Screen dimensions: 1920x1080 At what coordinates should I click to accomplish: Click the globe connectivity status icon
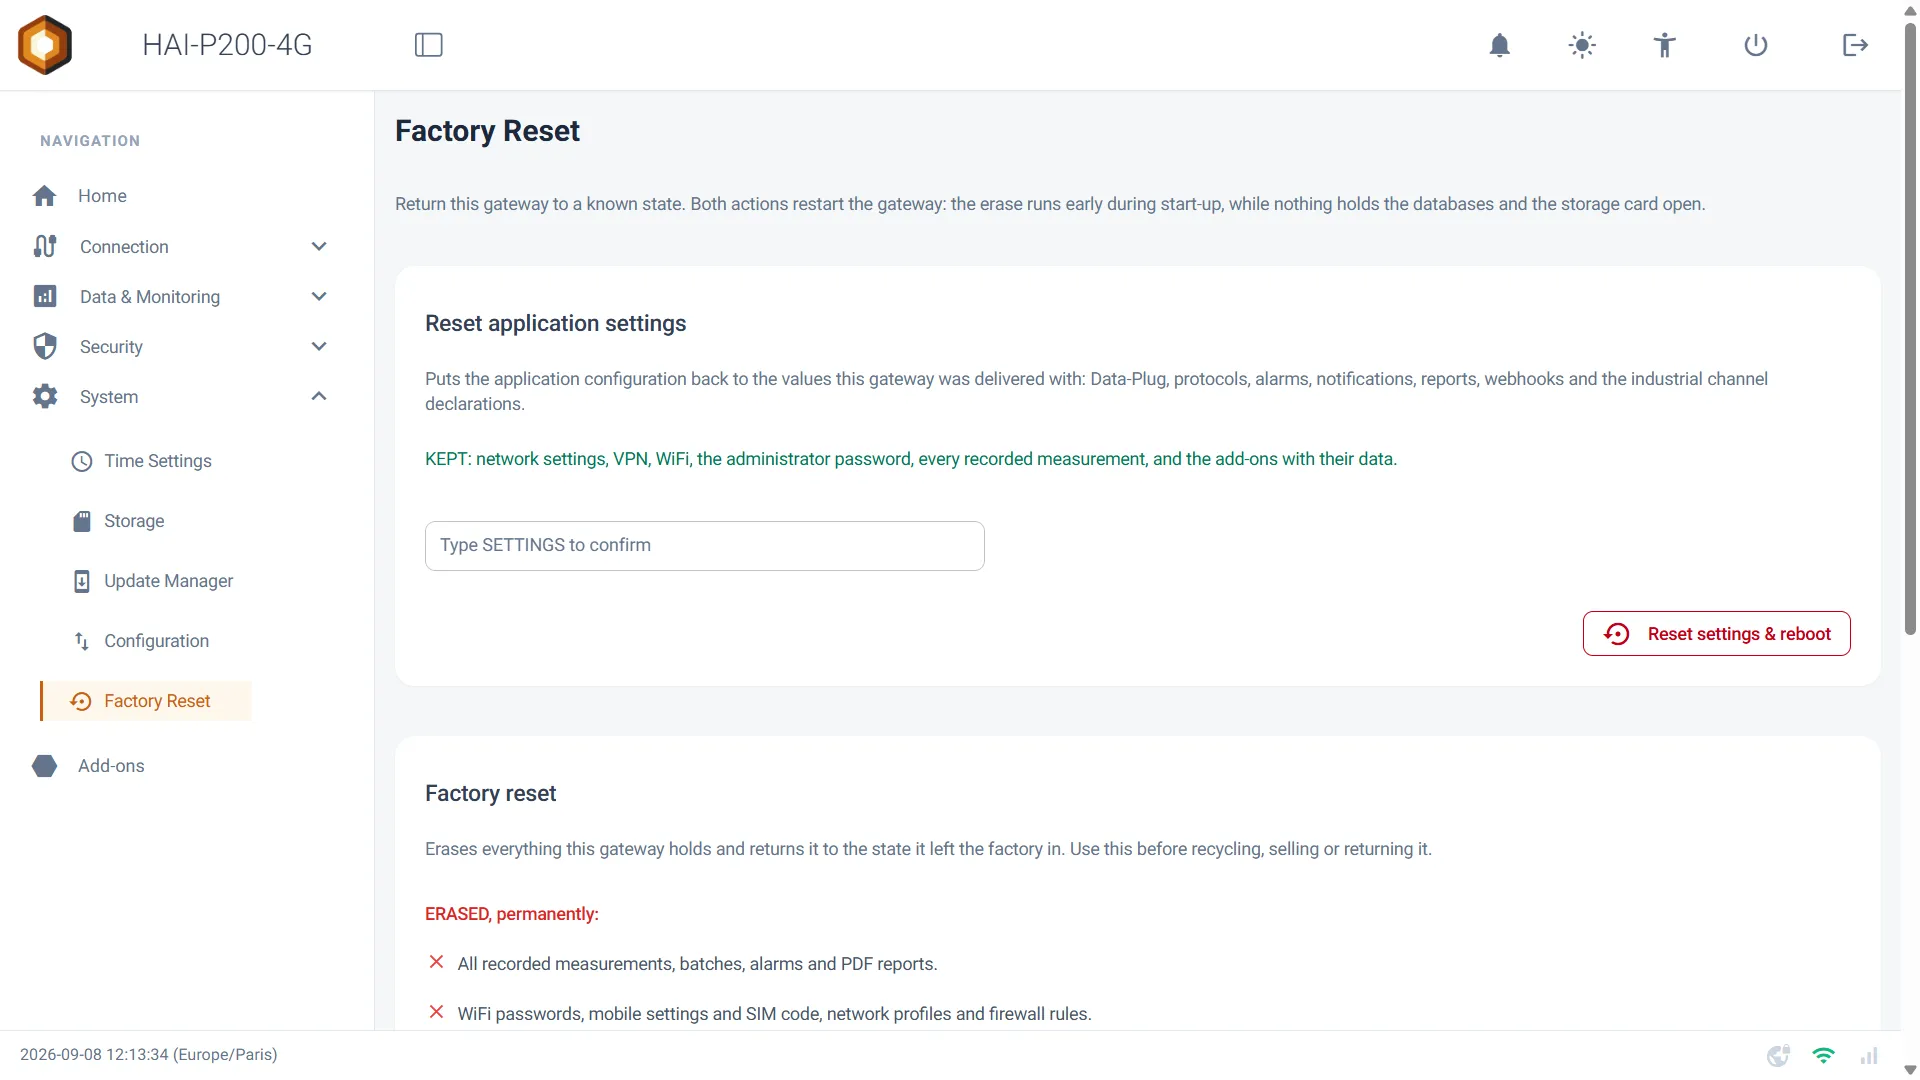(1778, 1055)
